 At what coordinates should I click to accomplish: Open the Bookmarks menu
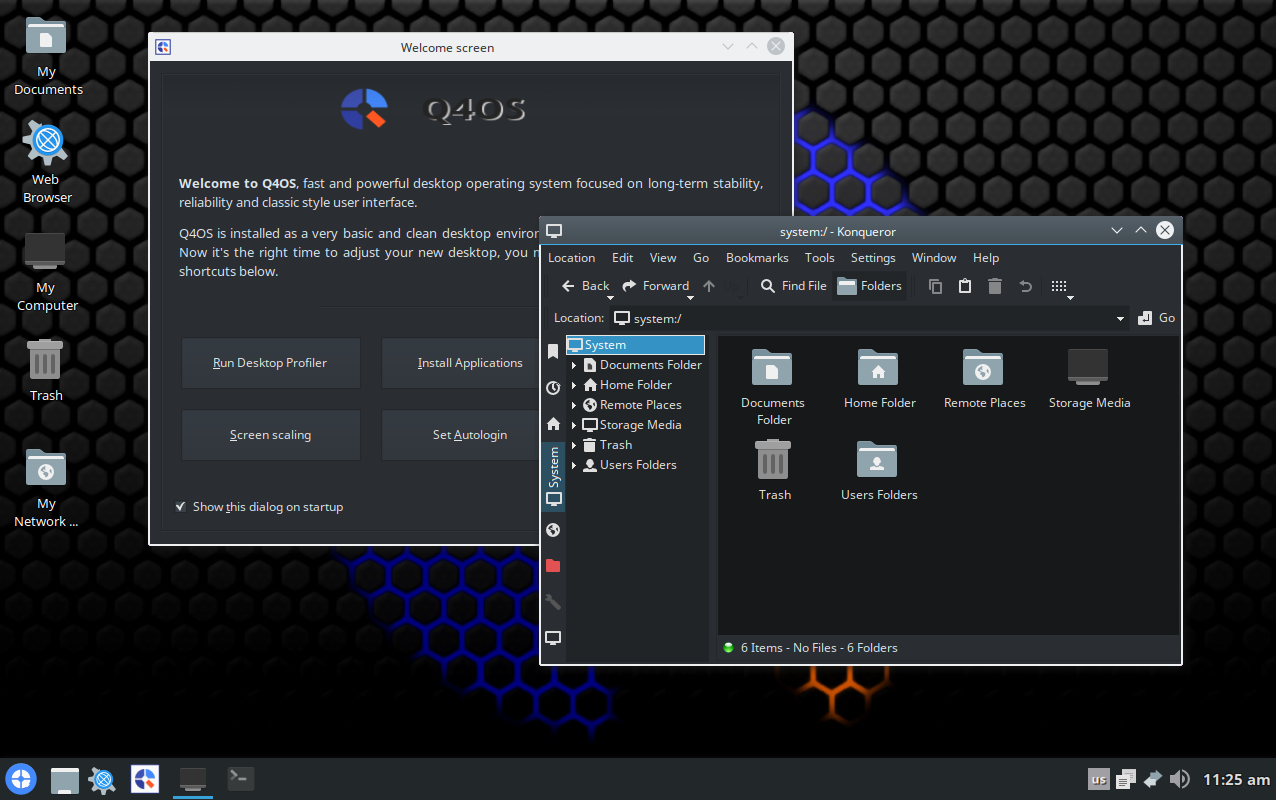coord(757,258)
